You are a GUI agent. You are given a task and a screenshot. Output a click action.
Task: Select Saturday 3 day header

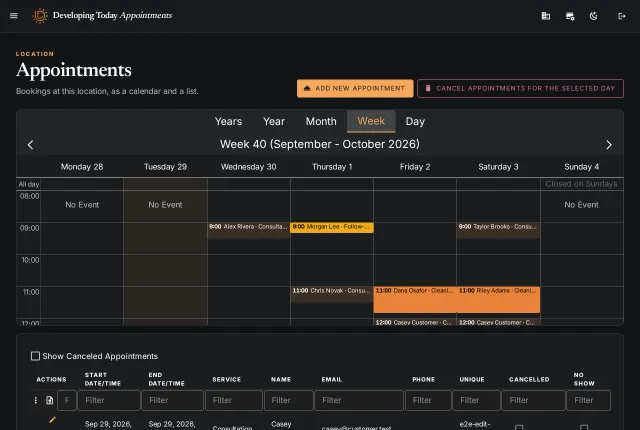click(x=498, y=167)
